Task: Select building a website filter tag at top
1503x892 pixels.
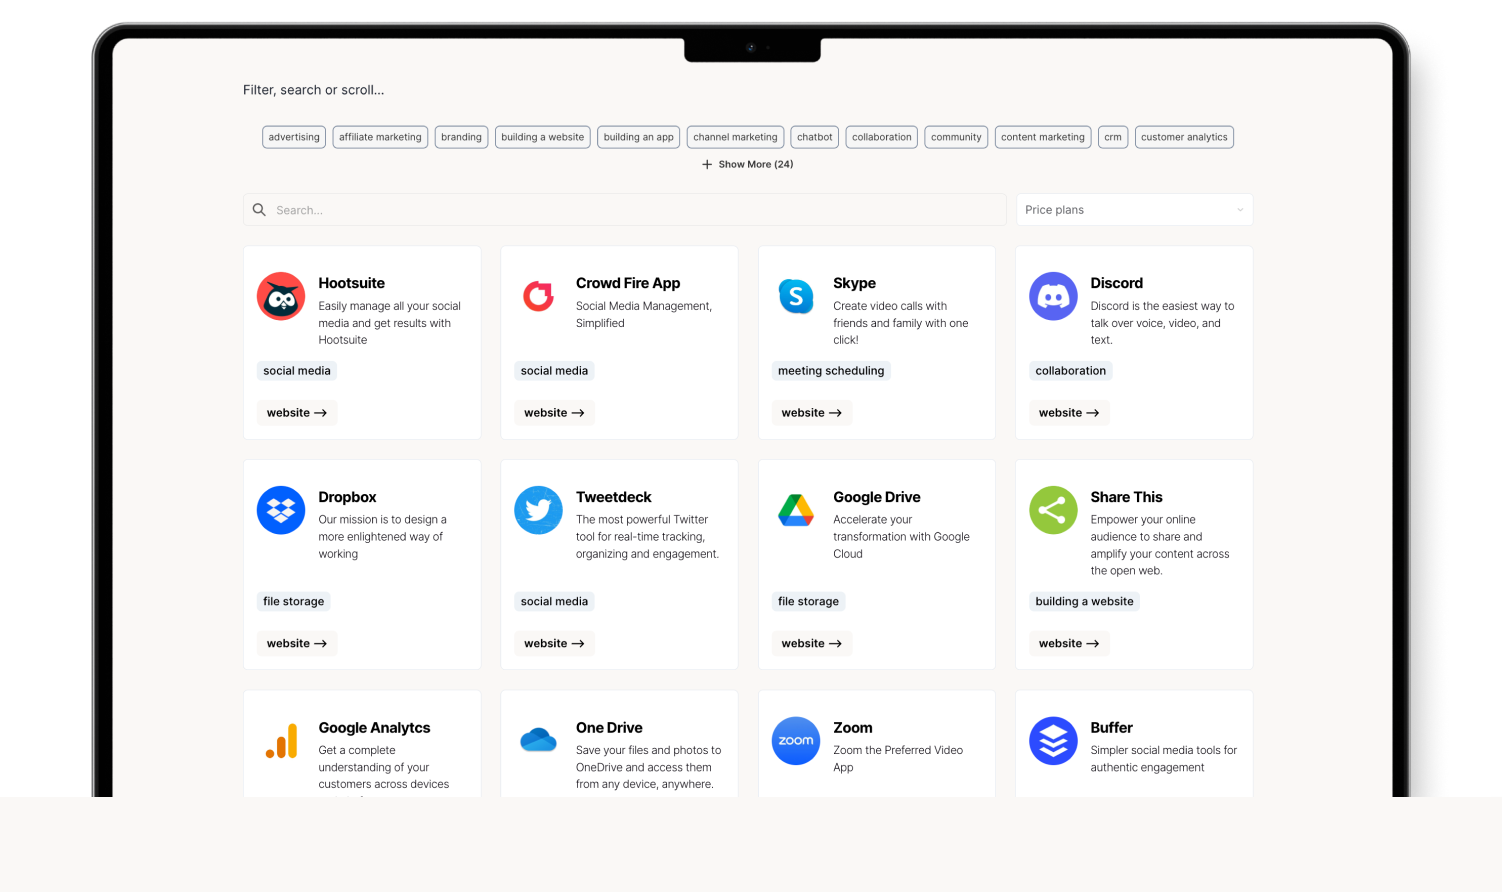Action: coord(543,137)
